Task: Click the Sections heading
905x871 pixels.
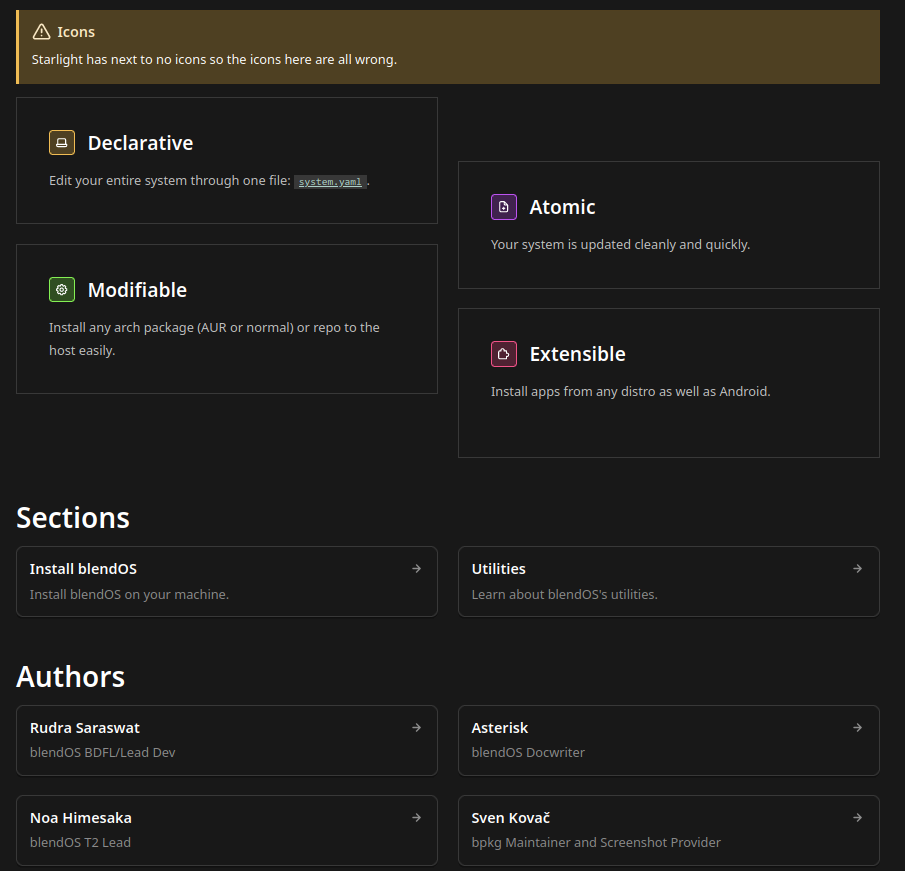Action: click(73, 517)
